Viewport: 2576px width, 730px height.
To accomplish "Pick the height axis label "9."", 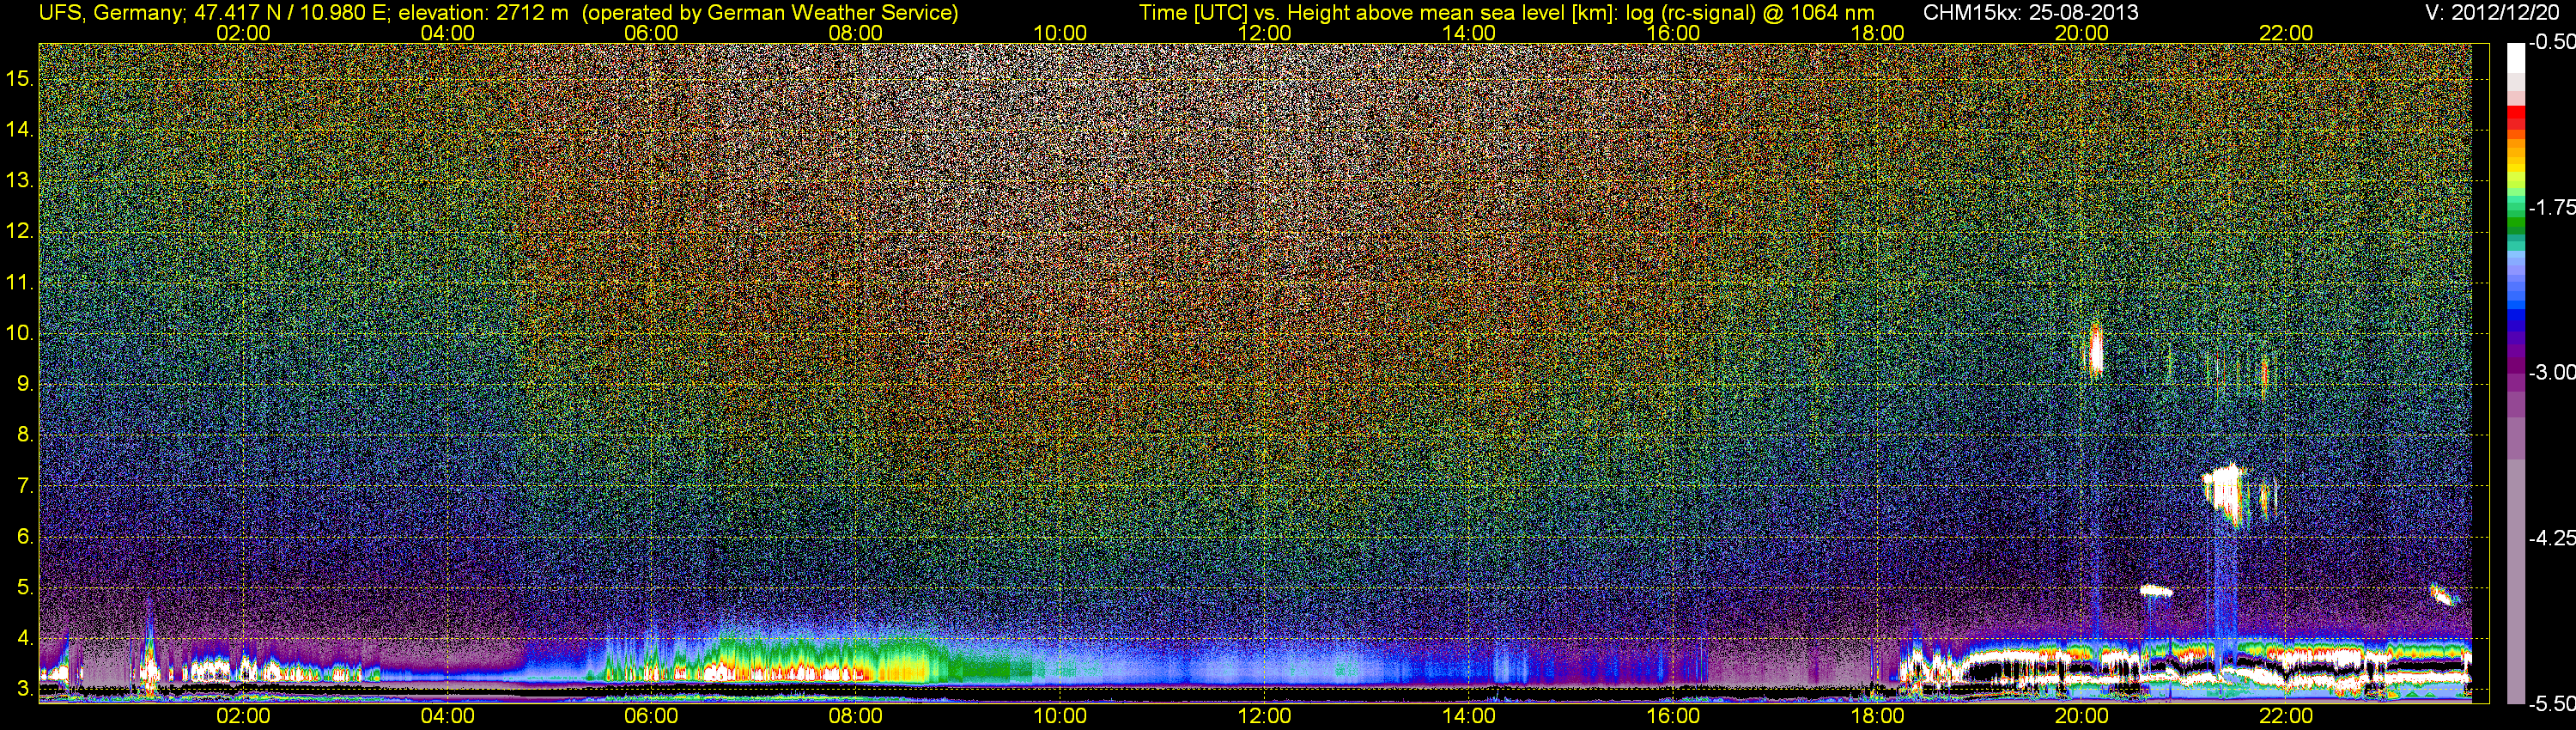I will click(25, 384).
